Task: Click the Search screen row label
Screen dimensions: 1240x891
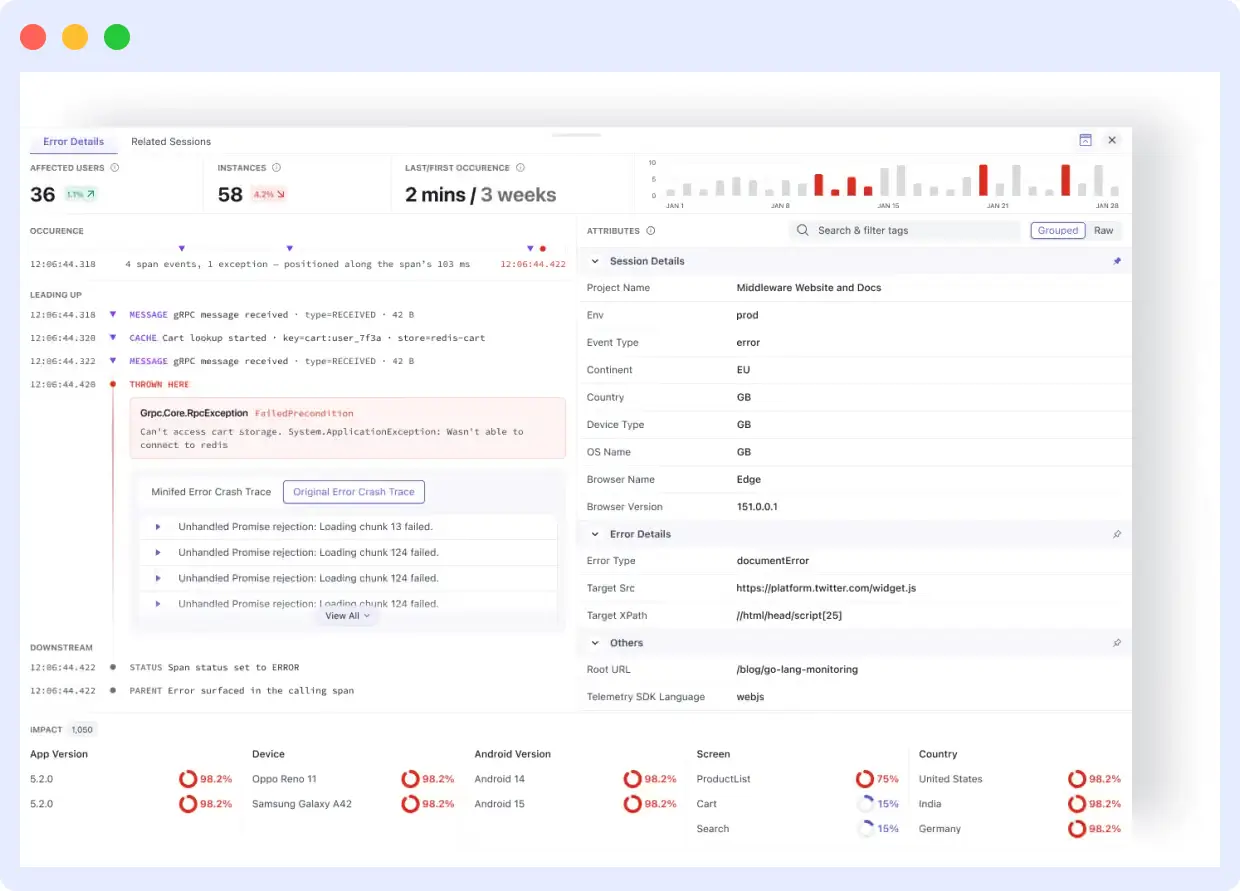Action: [713, 829]
